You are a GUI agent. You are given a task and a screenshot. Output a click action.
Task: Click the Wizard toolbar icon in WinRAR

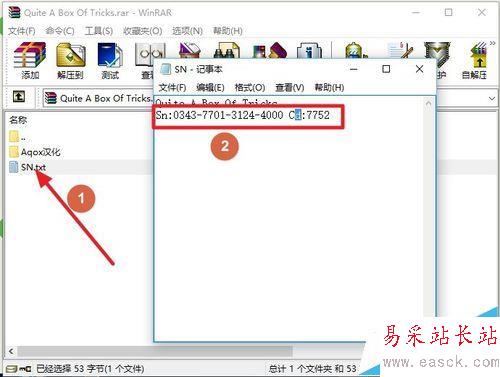(270, 51)
